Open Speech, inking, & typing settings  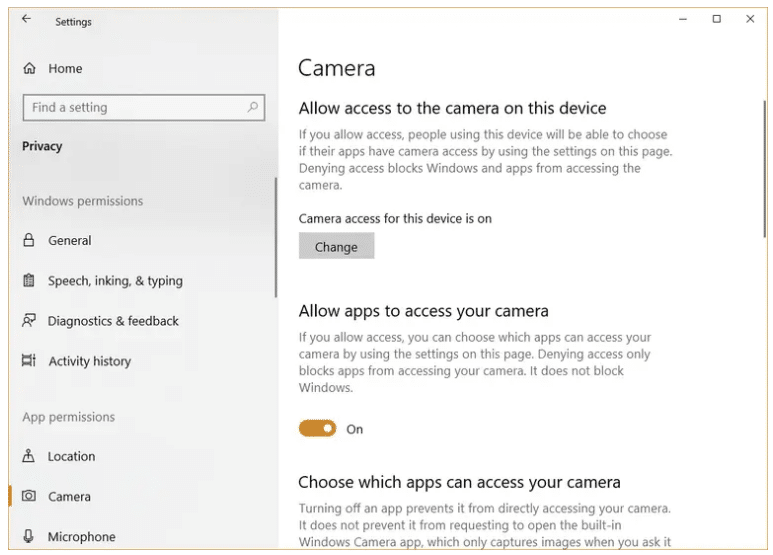[115, 281]
